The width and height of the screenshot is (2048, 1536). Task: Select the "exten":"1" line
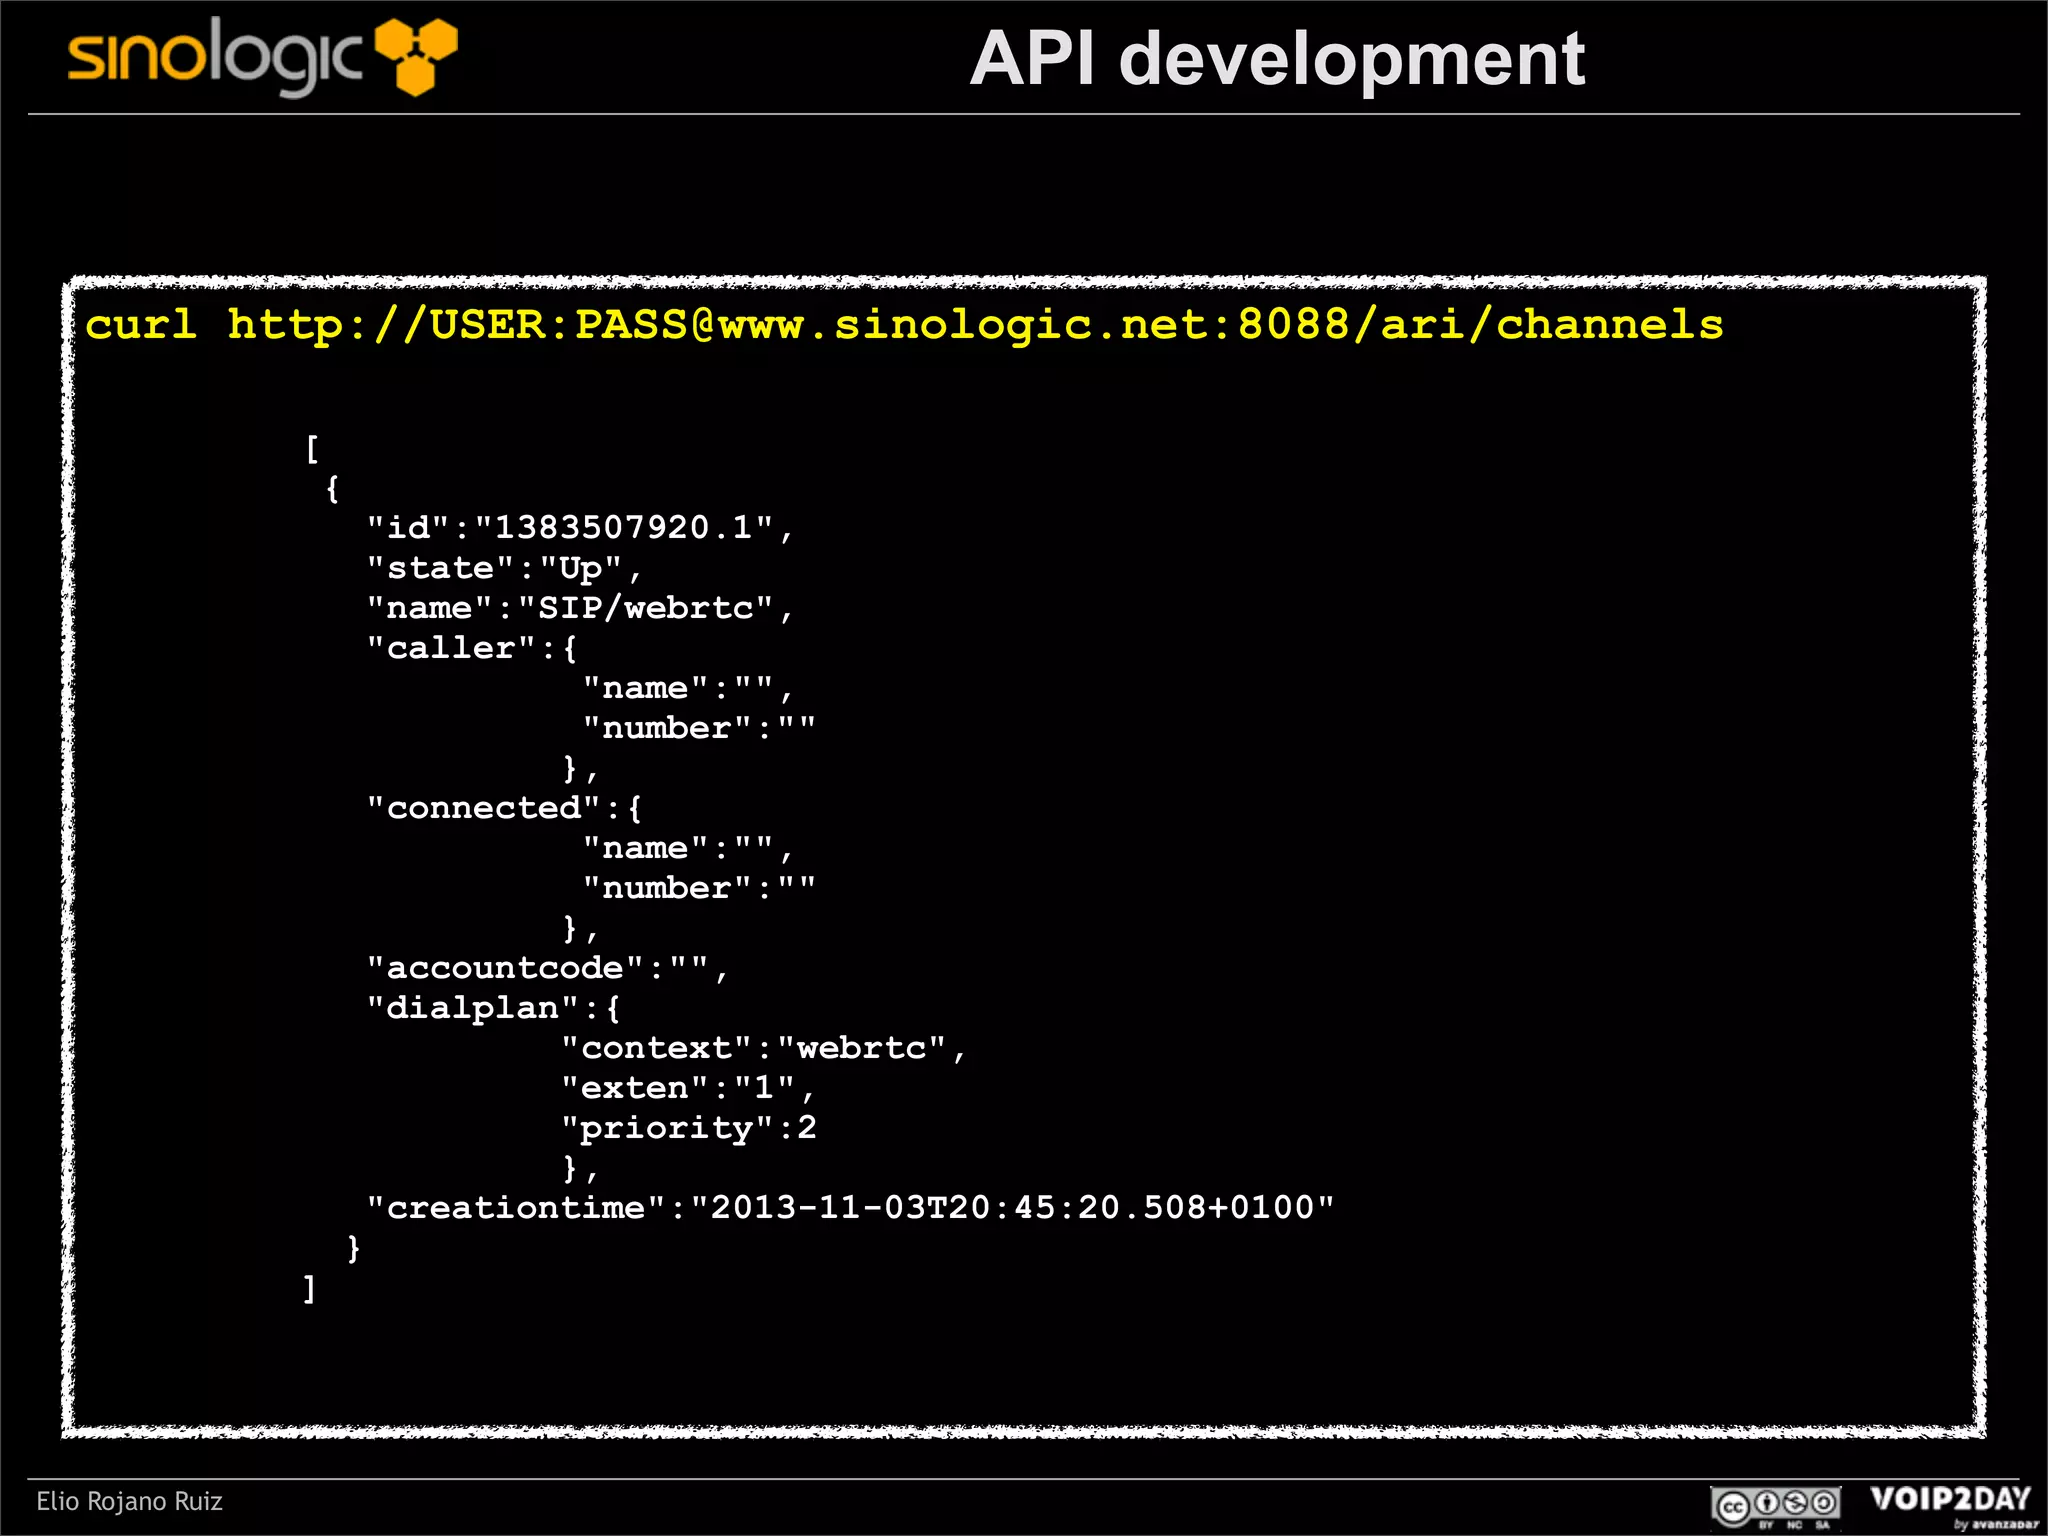[x=688, y=1088]
